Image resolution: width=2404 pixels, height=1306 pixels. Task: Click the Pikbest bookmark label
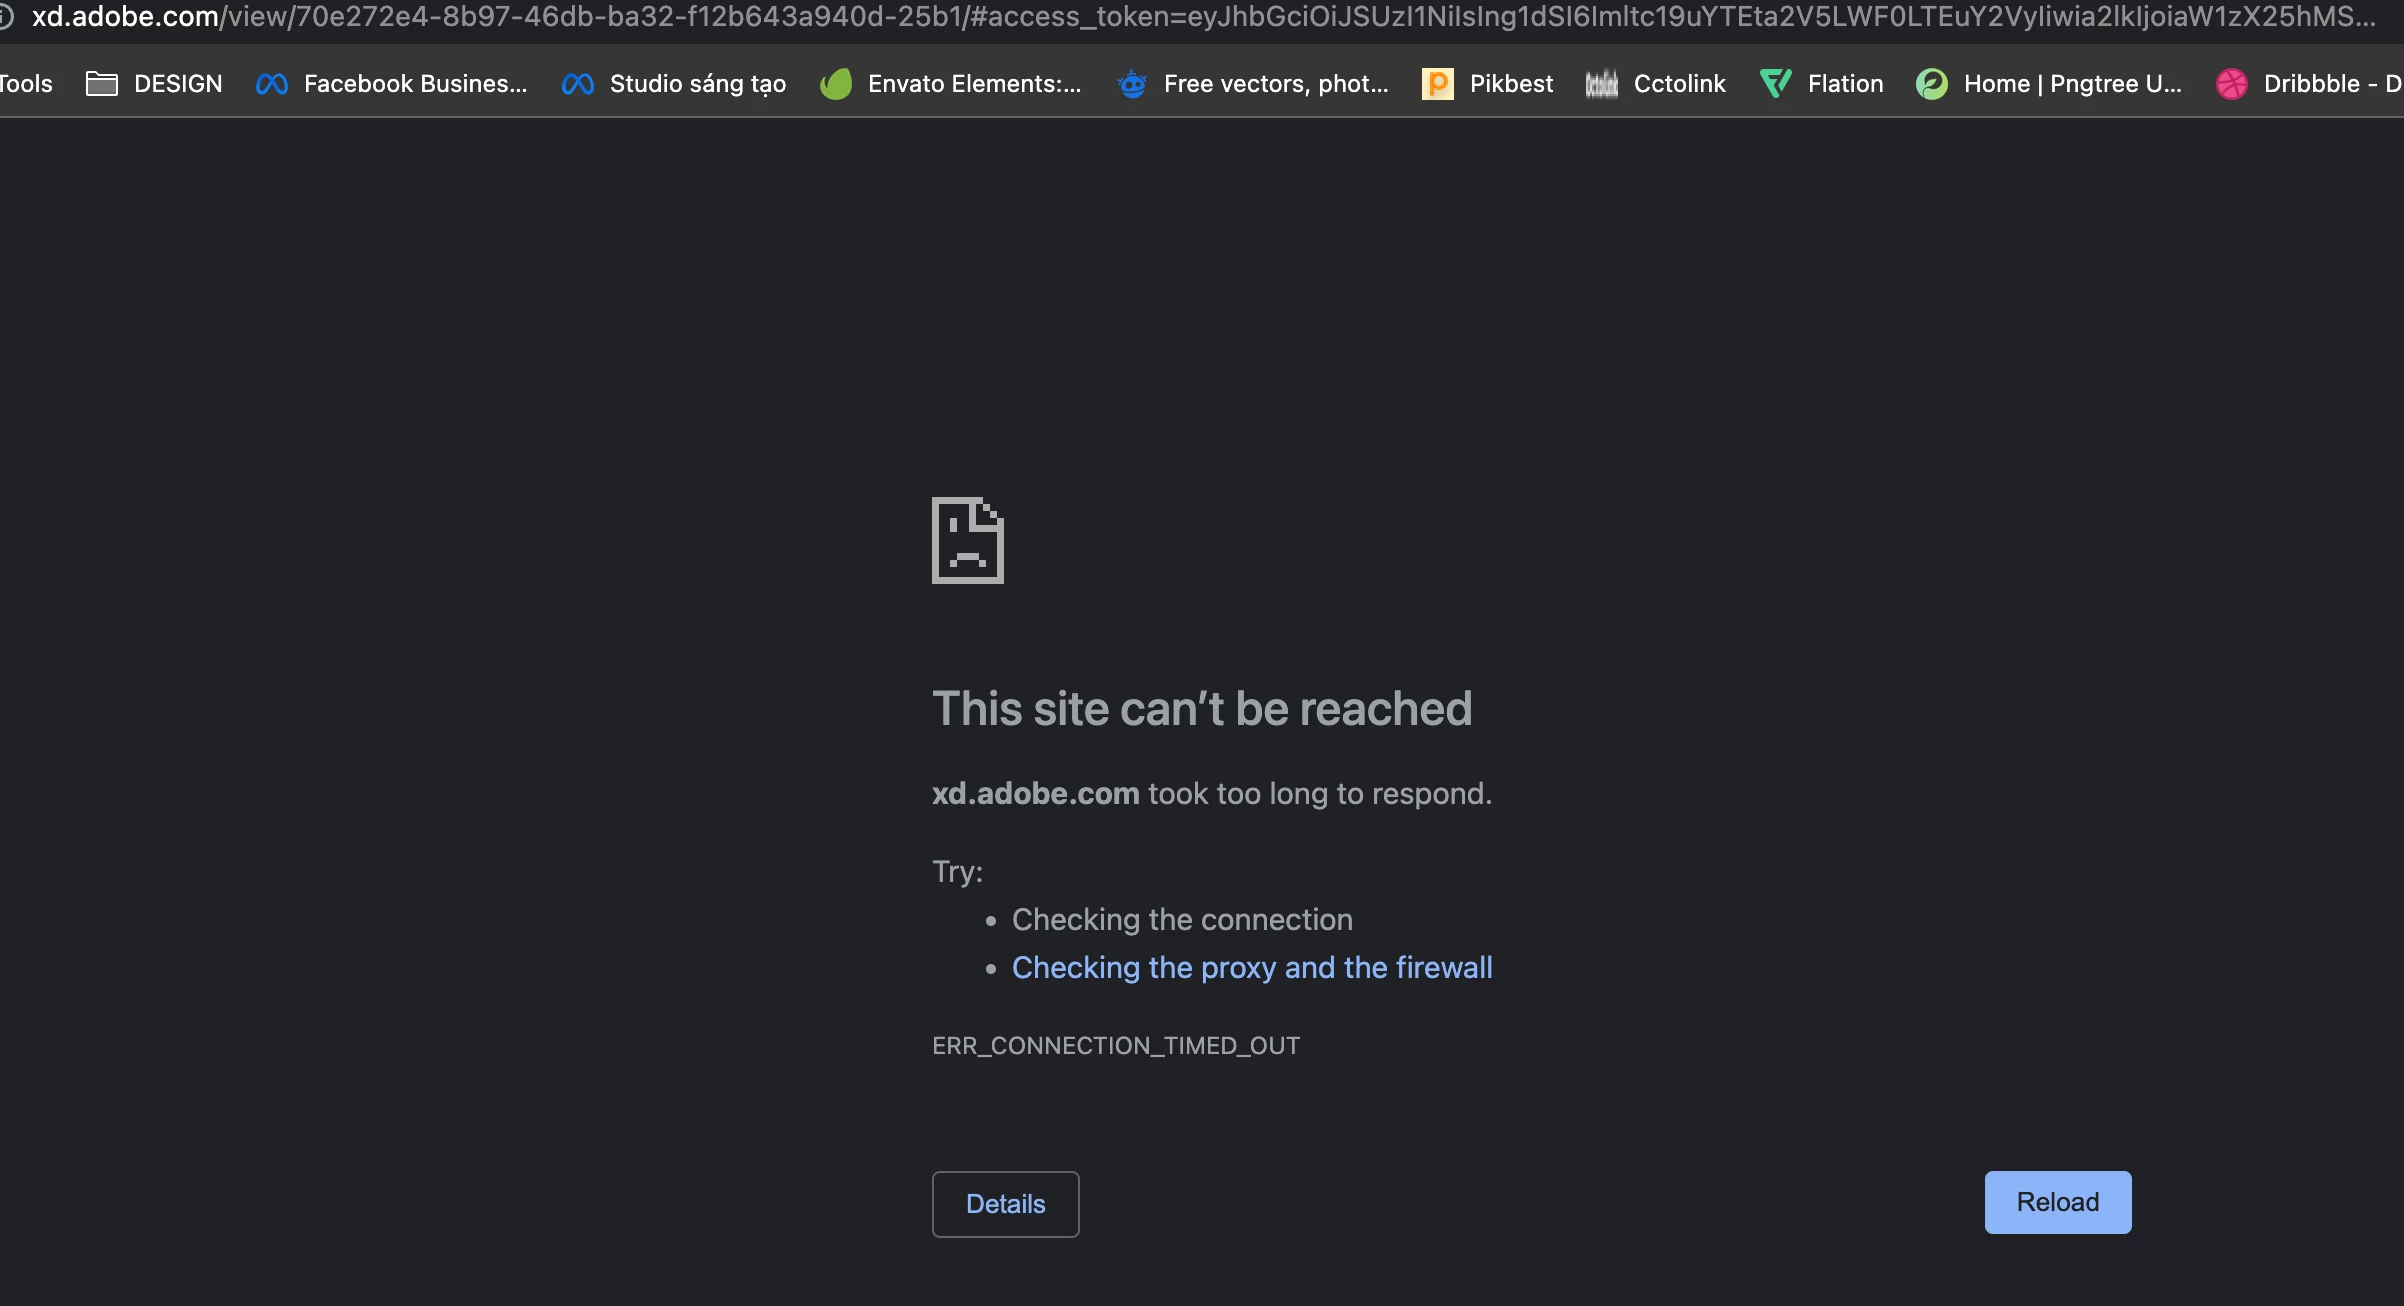click(x=1511, y=84)
